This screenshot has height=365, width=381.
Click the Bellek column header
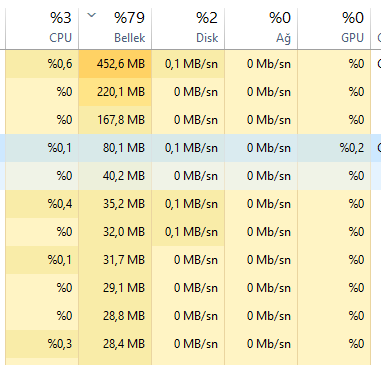[x=115, y=28]
